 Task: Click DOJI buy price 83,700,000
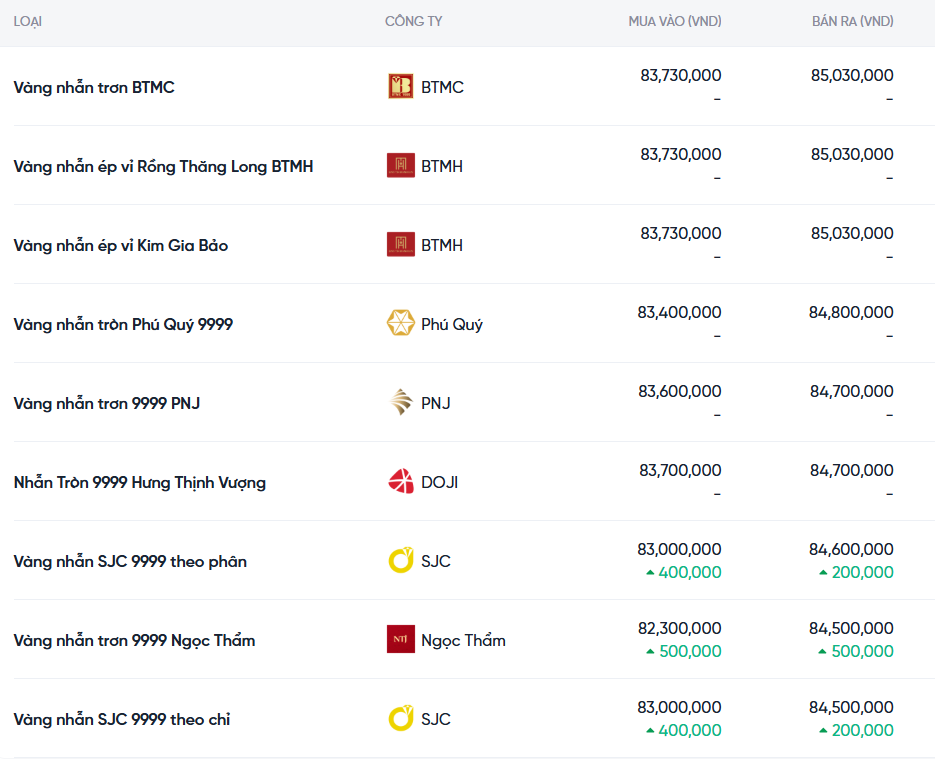(x=680, y=470)
